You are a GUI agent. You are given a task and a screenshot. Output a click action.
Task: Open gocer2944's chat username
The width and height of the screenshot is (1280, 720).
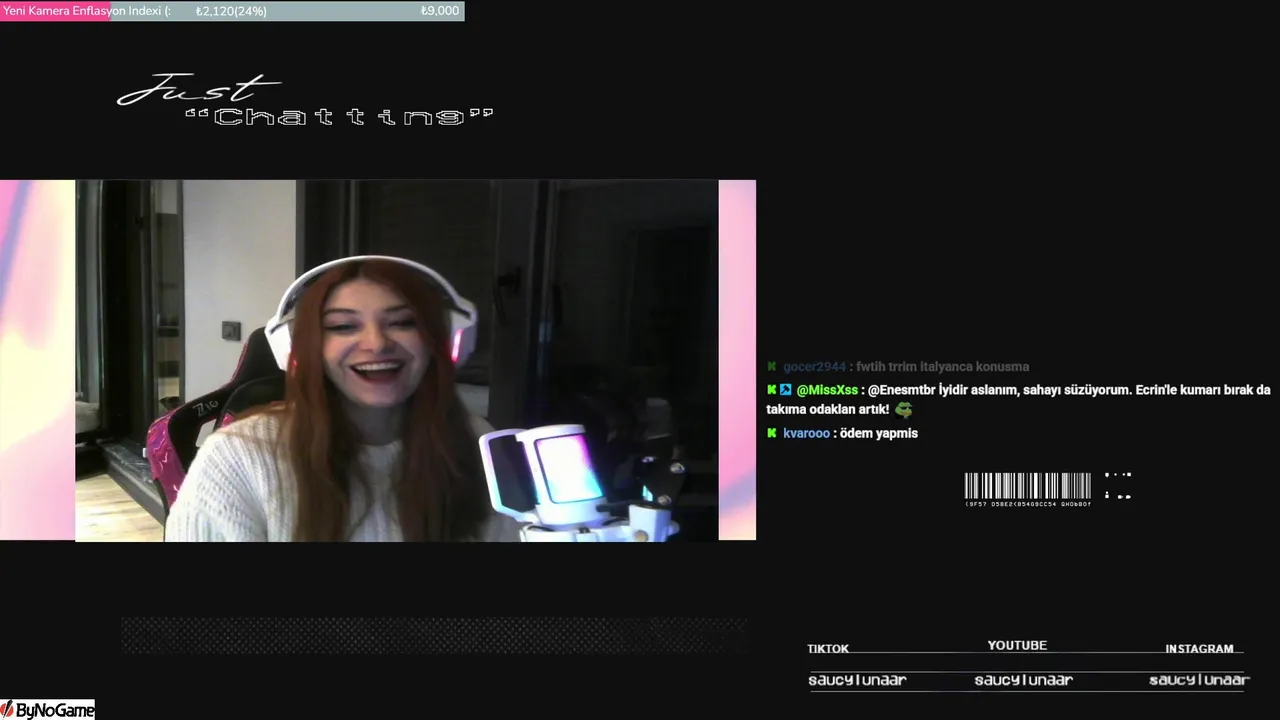pyautogui.click(x=815, y=367)
